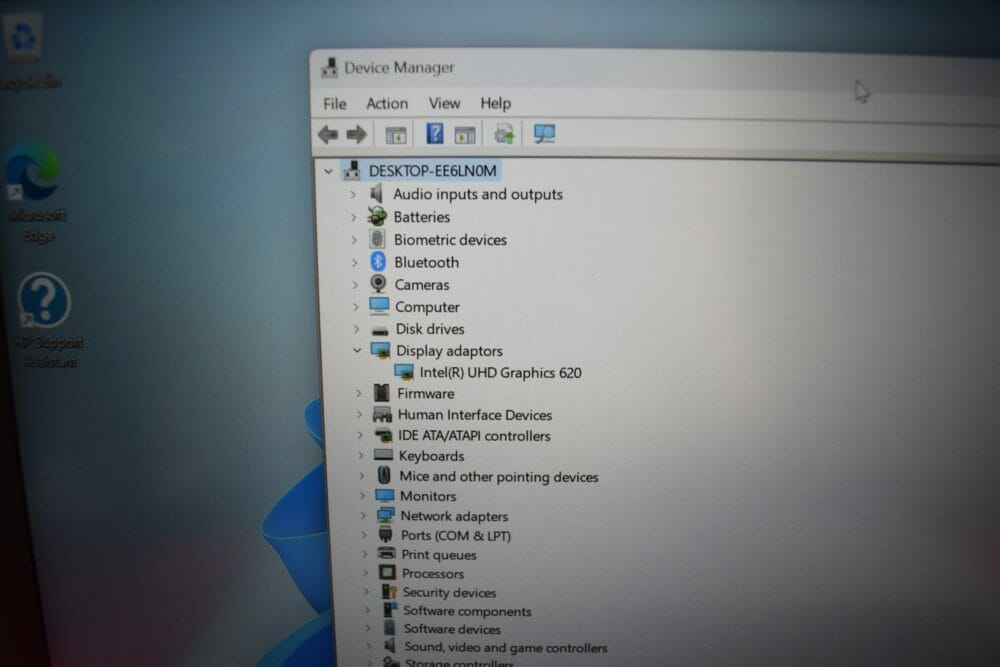
Task: Expand the Firmware node
Action: coord(359,393)
